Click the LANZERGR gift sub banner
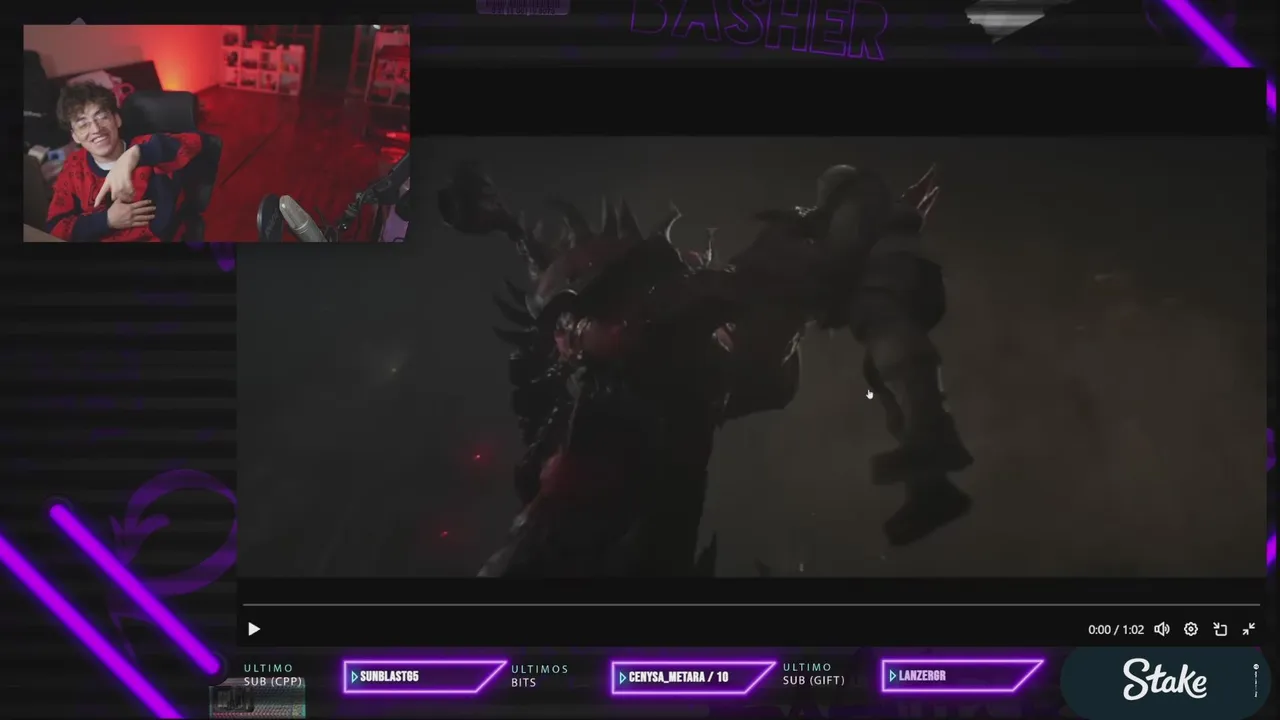1280x720 pixels. (962, 676)
